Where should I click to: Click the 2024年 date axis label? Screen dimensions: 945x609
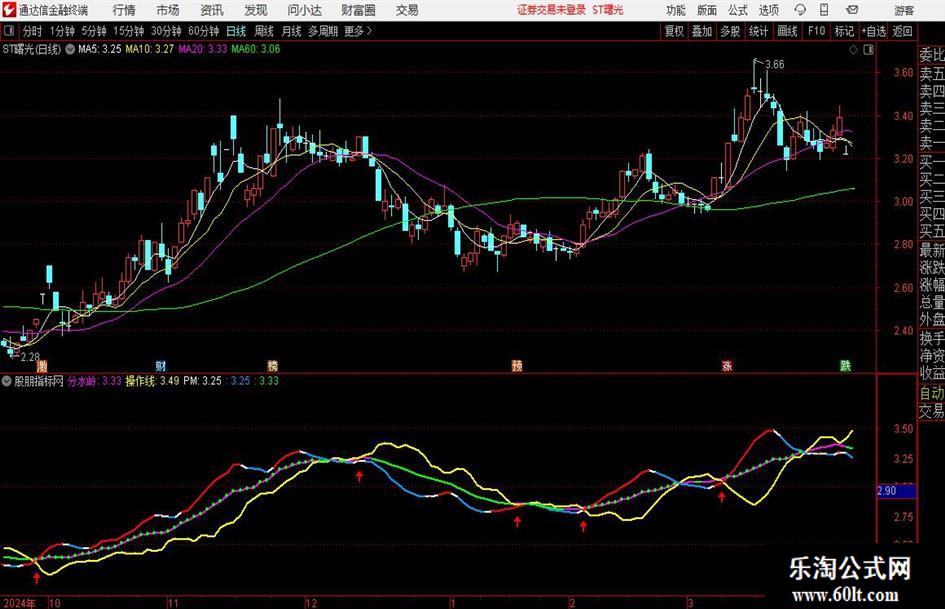(19, 603)
